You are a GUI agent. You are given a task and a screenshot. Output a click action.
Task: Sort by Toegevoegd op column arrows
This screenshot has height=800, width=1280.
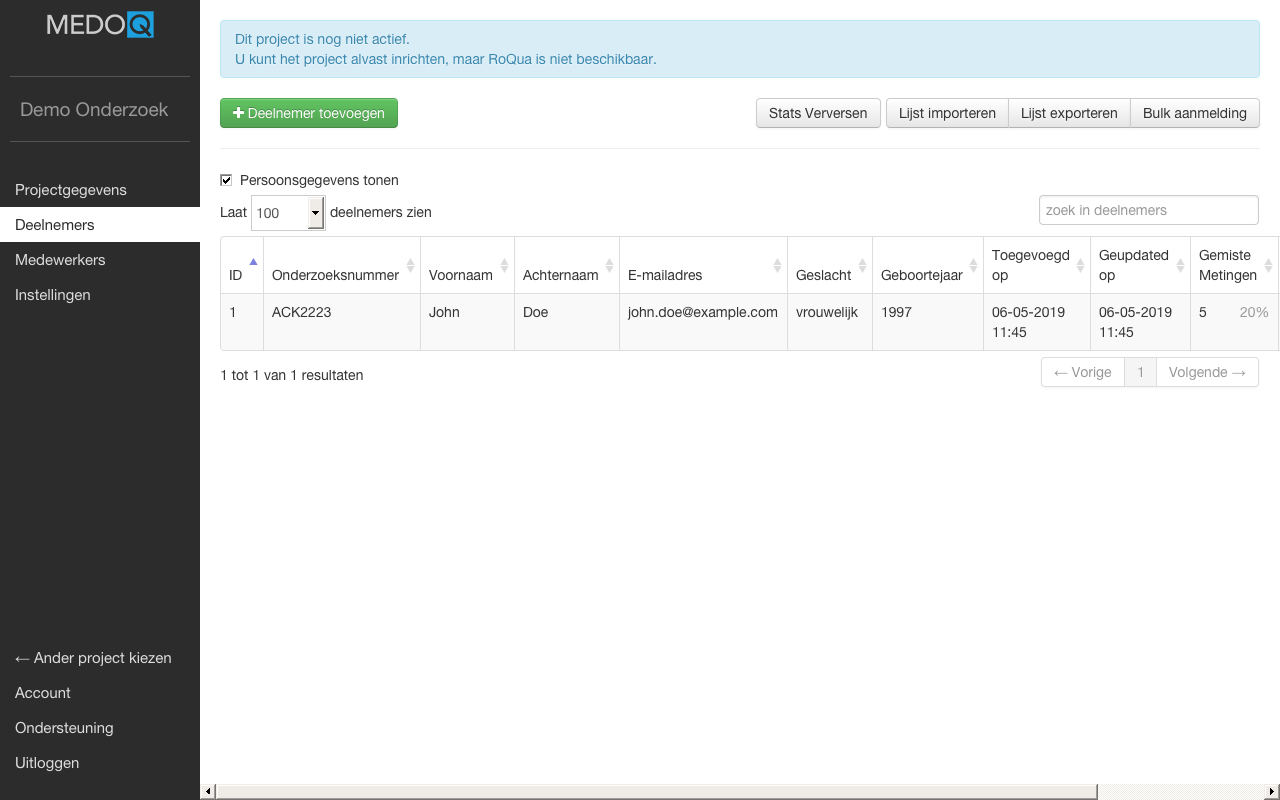click(1080, 265)
